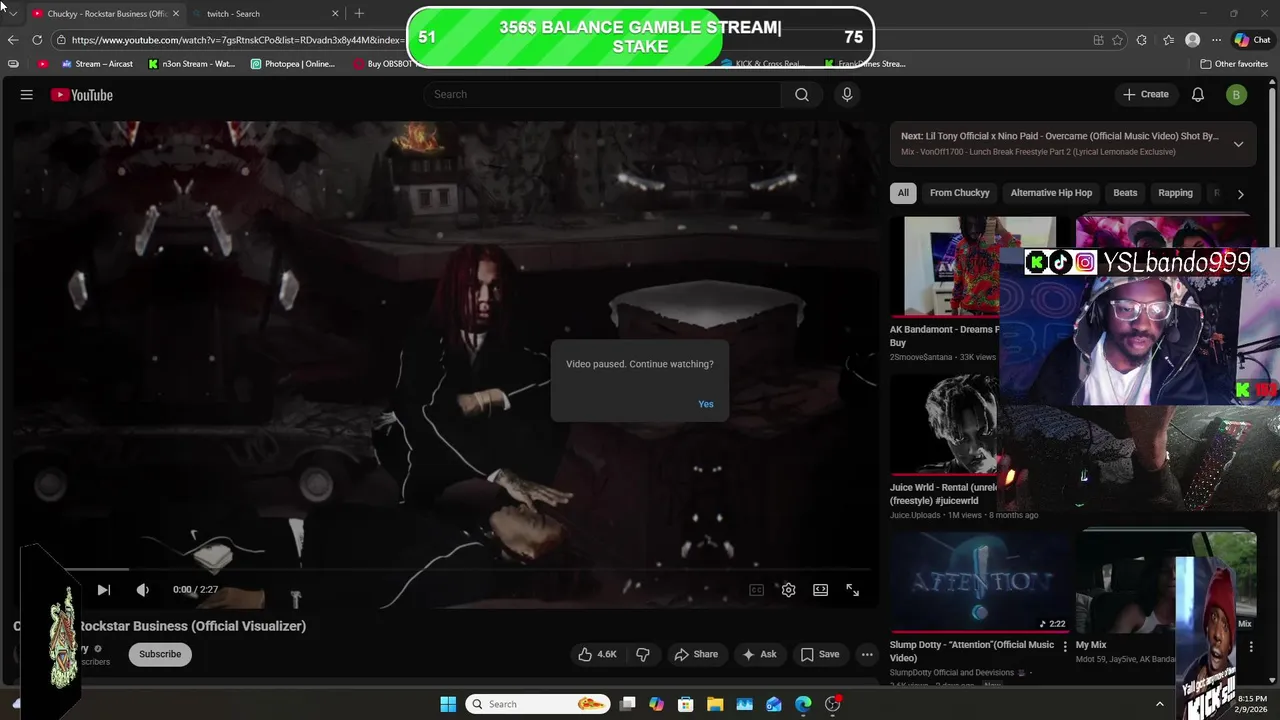The image size is (1280, 720).
Task: Skip to next video in player
Action: [x=104, y=590]
